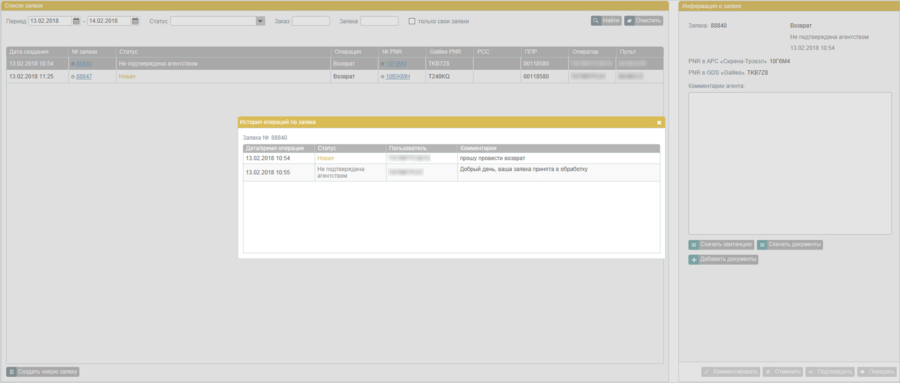Click Добавить документы plus button
The image size is (900, 383).
723,260
